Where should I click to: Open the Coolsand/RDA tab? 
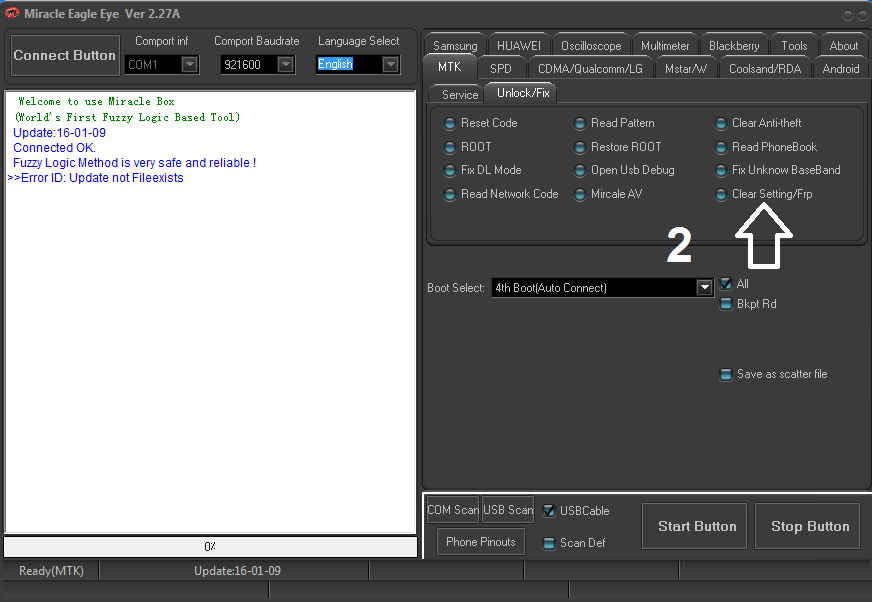(765, 68)
